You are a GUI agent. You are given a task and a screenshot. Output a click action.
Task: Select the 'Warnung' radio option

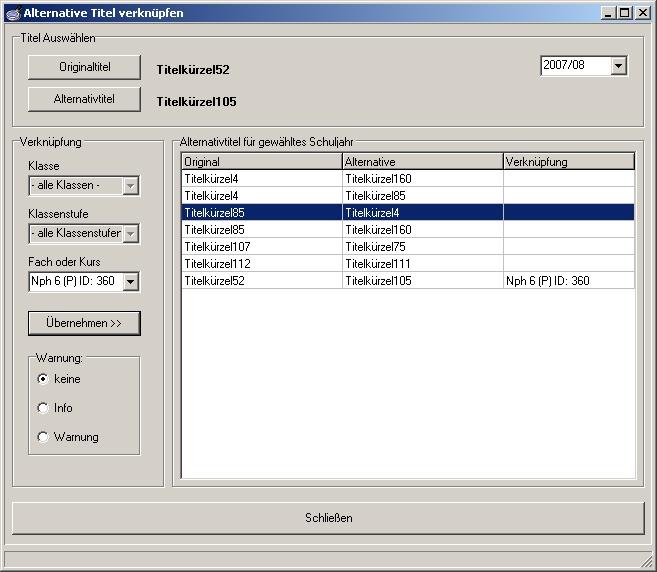[43, 437]
